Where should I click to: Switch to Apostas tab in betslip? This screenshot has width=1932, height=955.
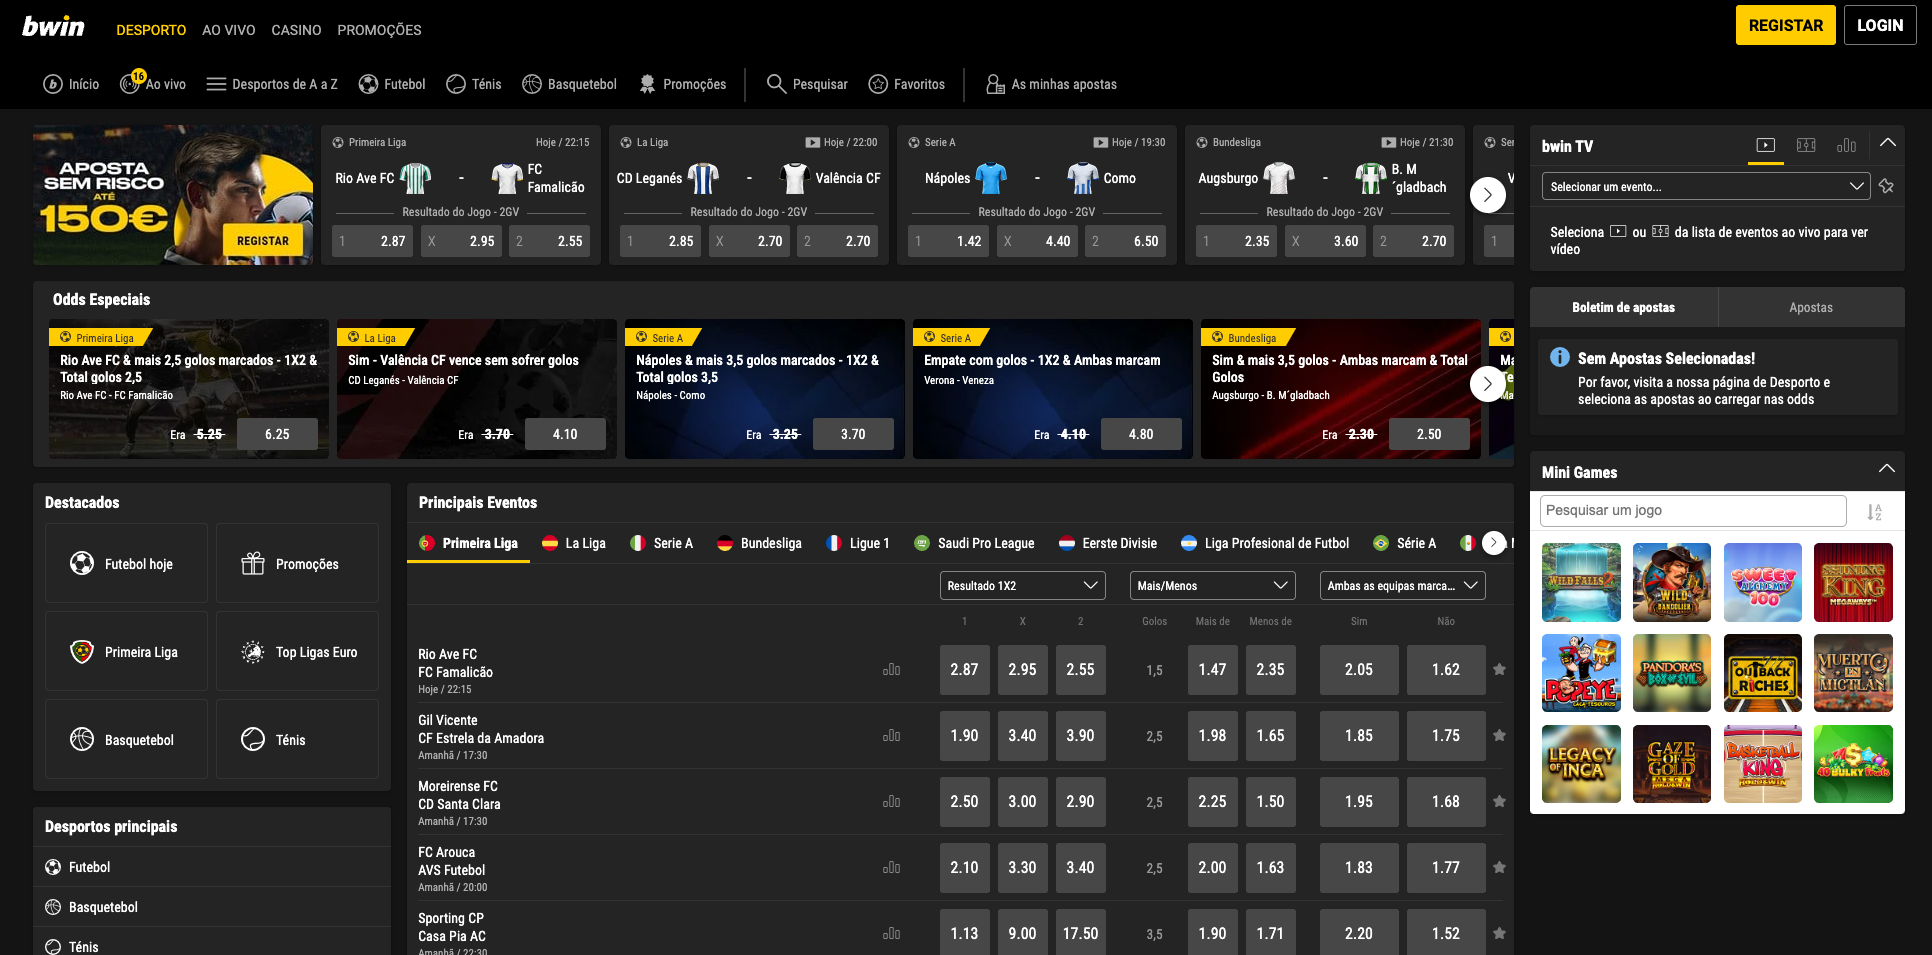[x=1811, y=307]
